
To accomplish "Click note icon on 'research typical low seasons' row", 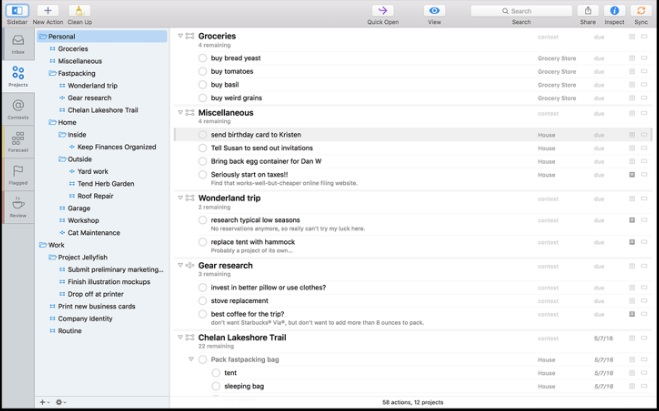I will click(632, 220).
